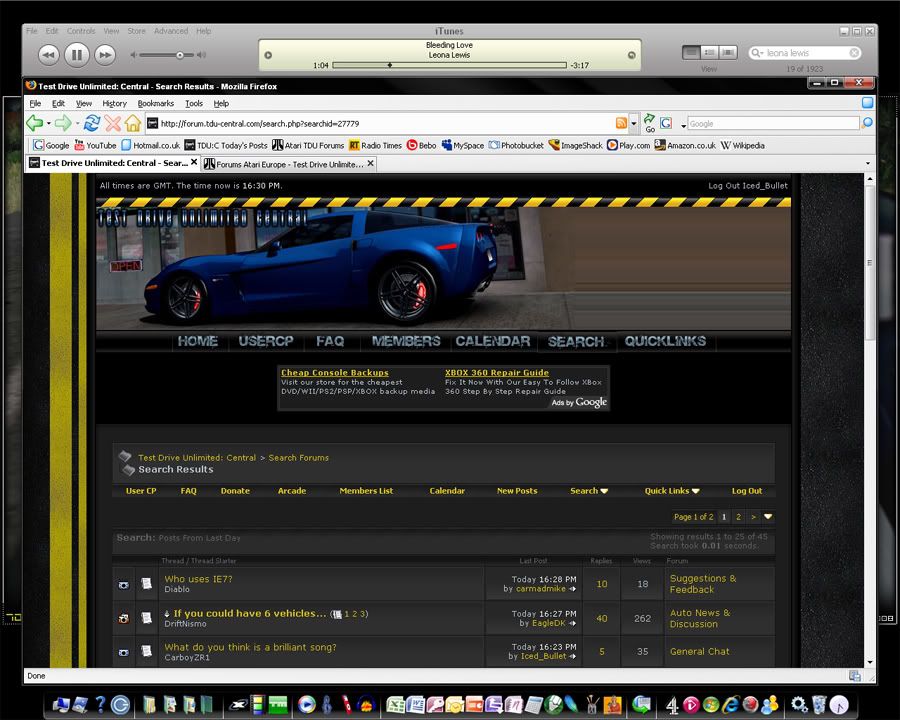The width and height of the screenshot is (900, 720).
Task: Skip to next track in iTunes
Action: pyautogui.click(x=105, y=54)
